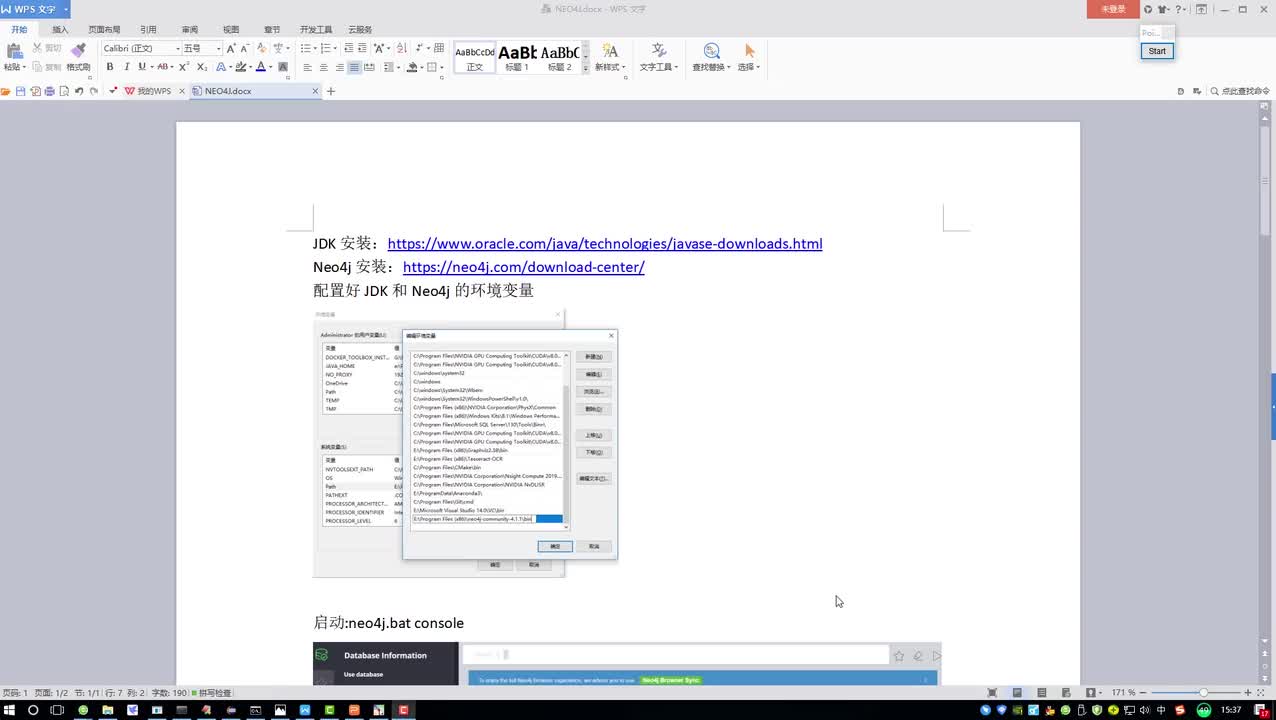Image resolution: width=1276 pixels, height=720 pixels.
Task: Open the Calibri font name dropdown
Action: pos(178,48)
